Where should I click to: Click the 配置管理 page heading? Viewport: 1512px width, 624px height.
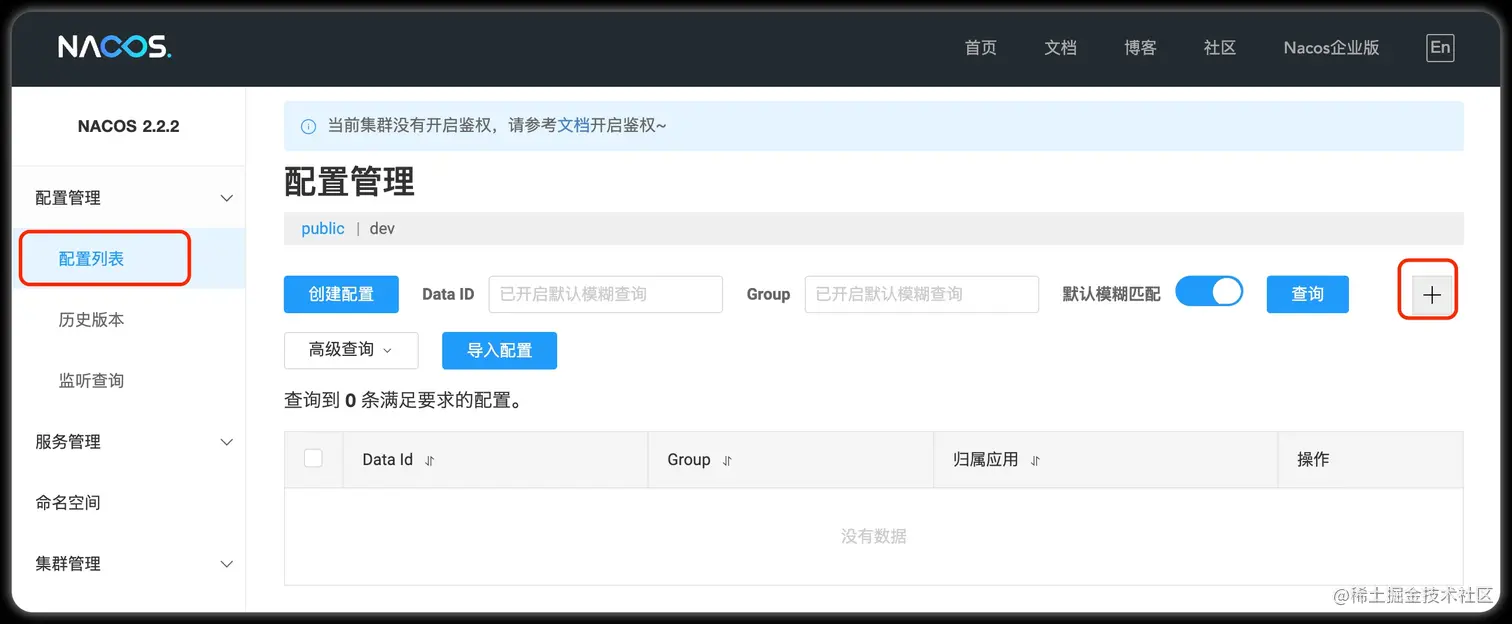pos(349,181)
